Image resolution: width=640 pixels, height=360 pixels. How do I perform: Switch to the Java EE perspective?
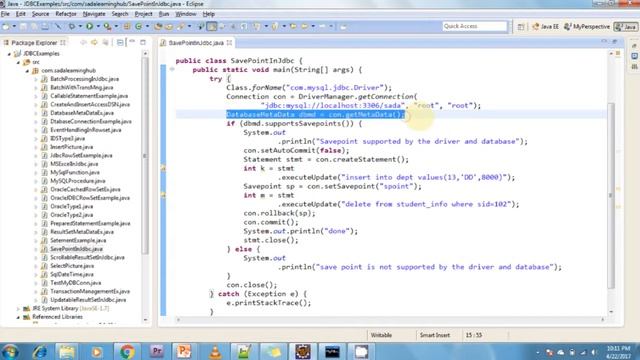pyautogui.click(x=545, y=27)
